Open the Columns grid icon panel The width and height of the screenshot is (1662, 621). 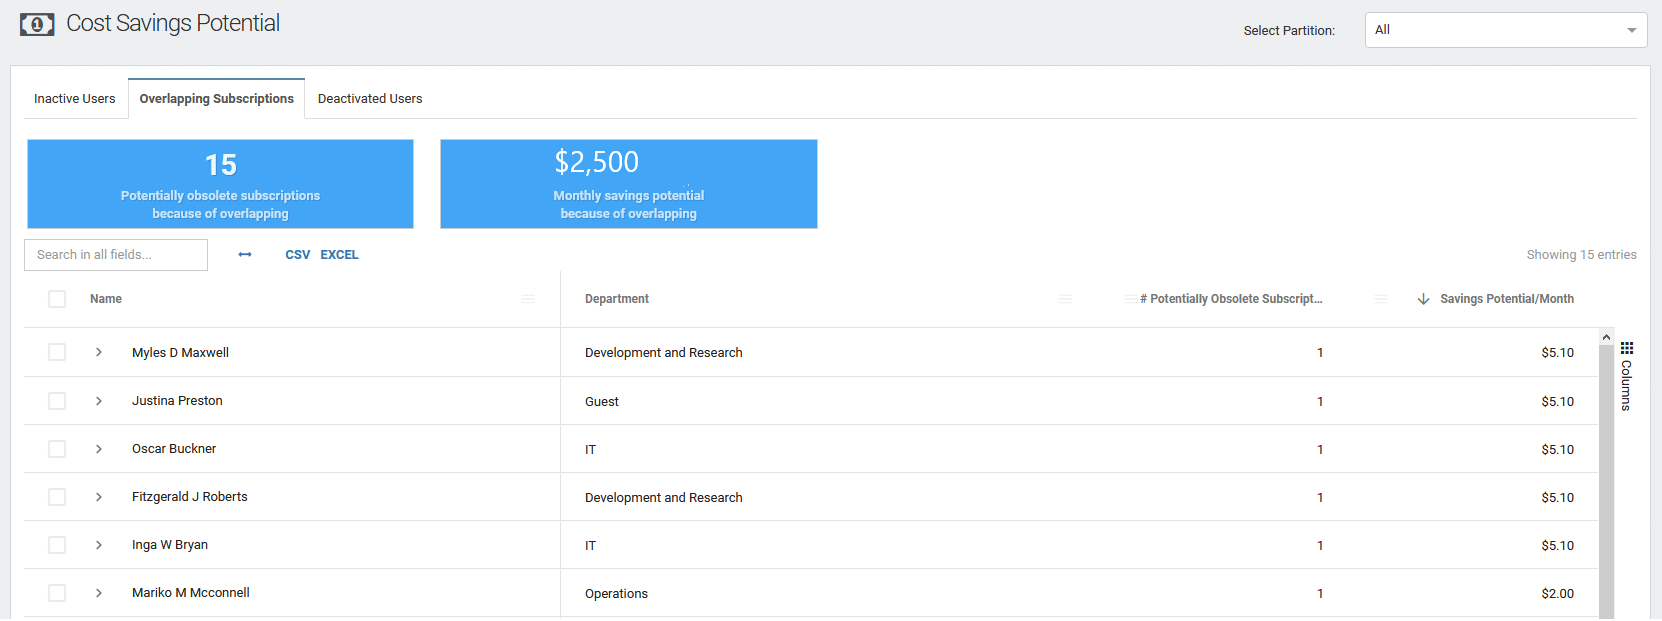tap(1627, 348)
